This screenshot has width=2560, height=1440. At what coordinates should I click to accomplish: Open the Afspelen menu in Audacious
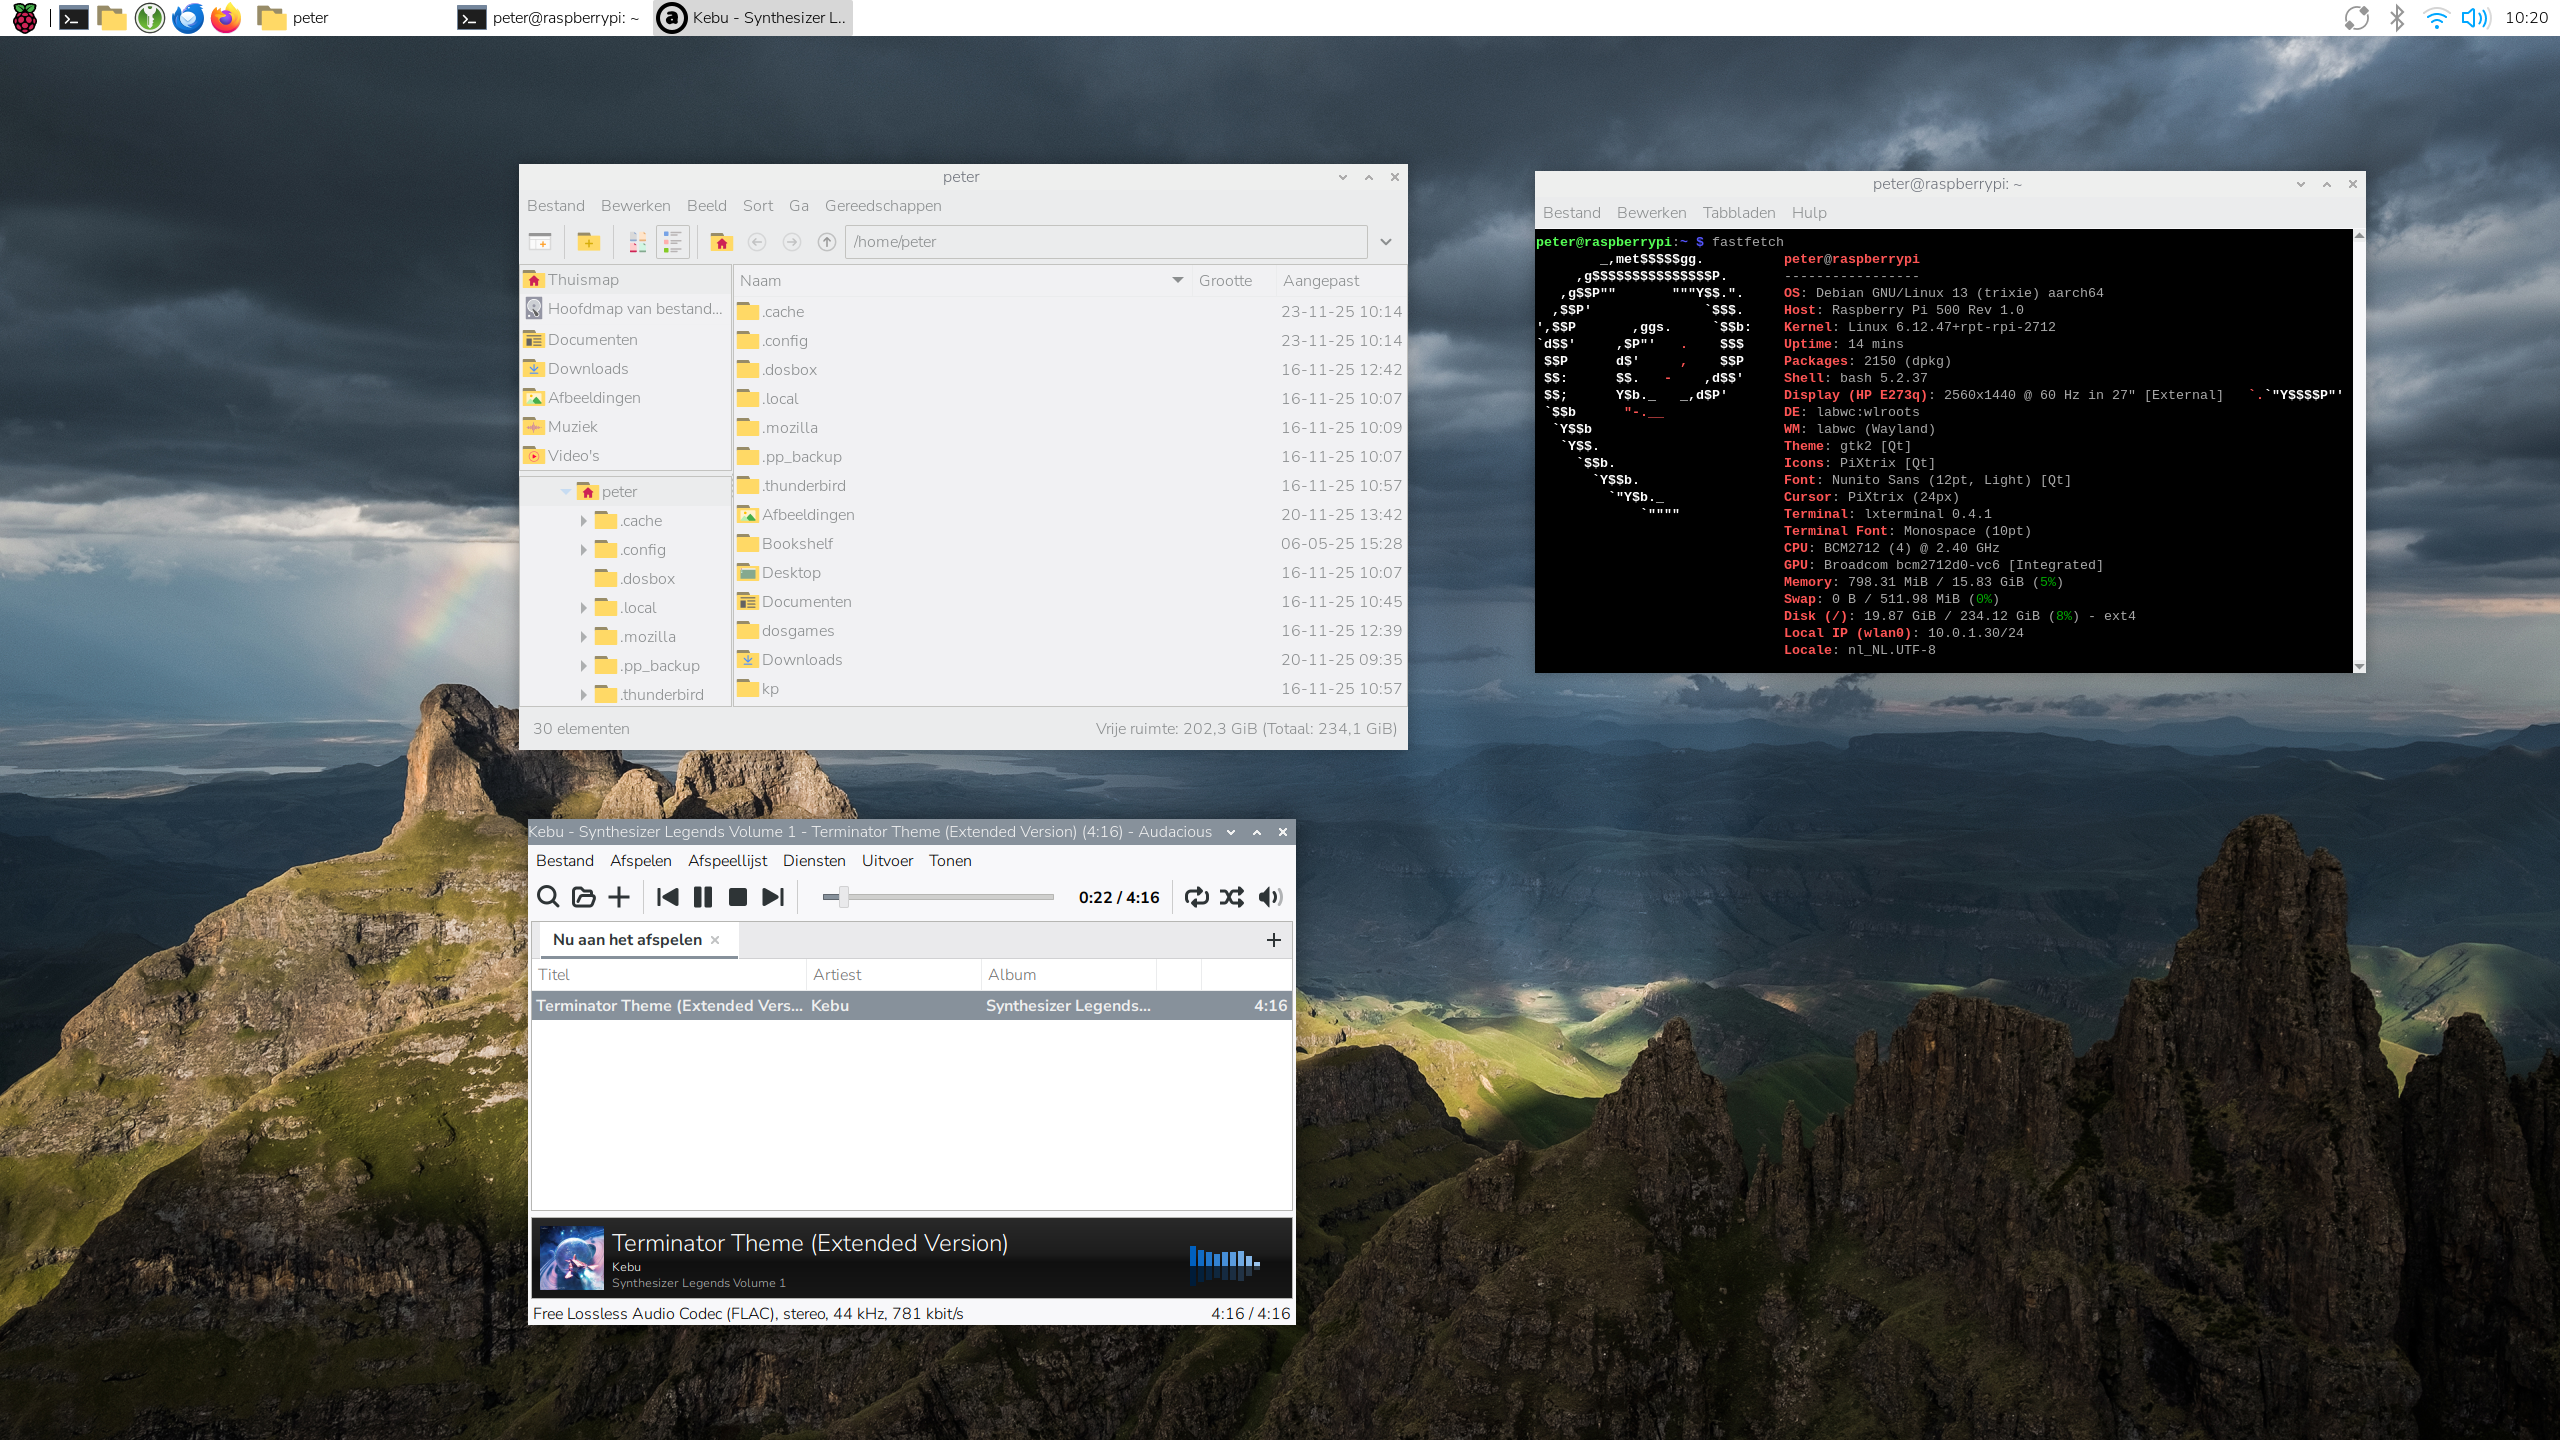[640, 860]
